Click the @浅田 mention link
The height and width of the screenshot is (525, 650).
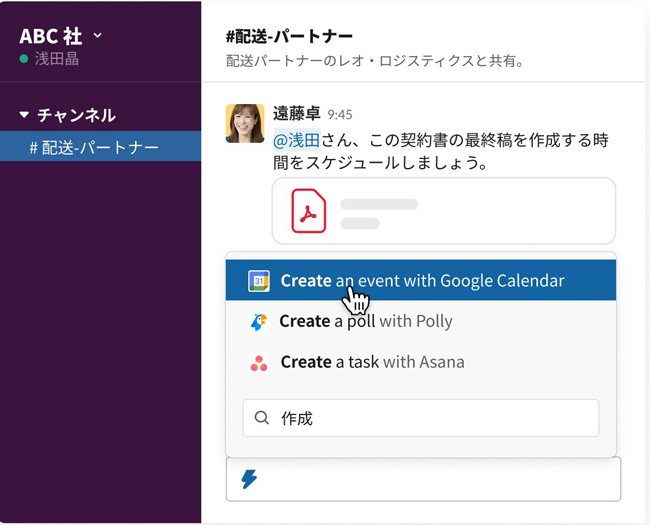point(295,140)
